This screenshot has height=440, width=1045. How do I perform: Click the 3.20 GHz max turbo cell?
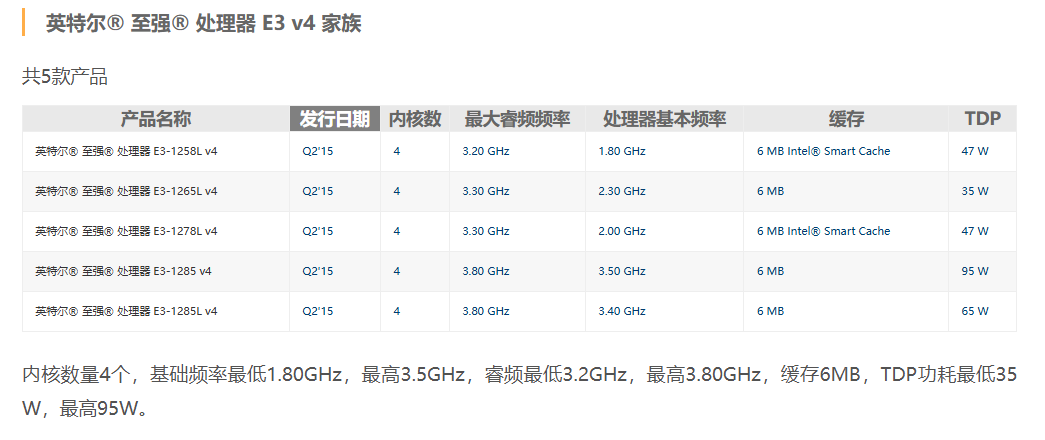486,151
